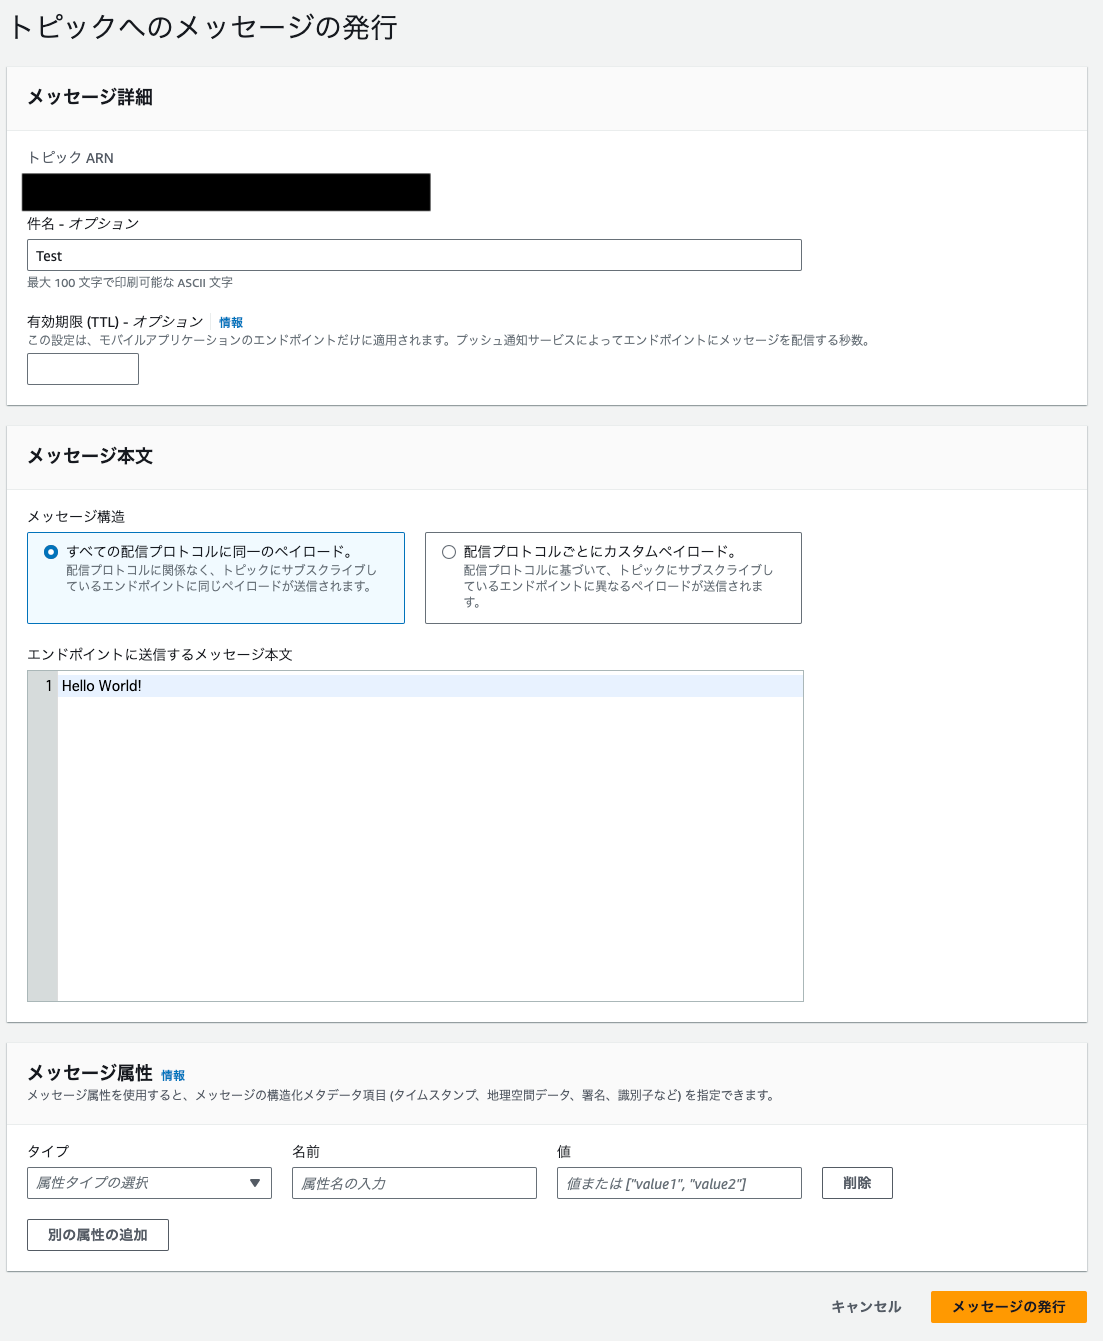Open the 情報 link next to 有効期限 (TTL)
Screen dimensions: 1103x1341
point(231,322)
